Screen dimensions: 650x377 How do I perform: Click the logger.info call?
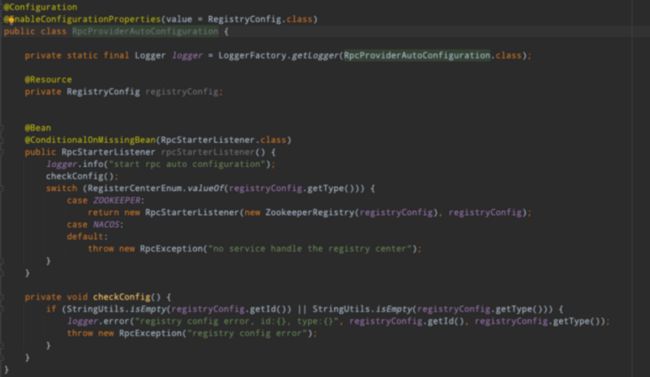pos(75,164)
